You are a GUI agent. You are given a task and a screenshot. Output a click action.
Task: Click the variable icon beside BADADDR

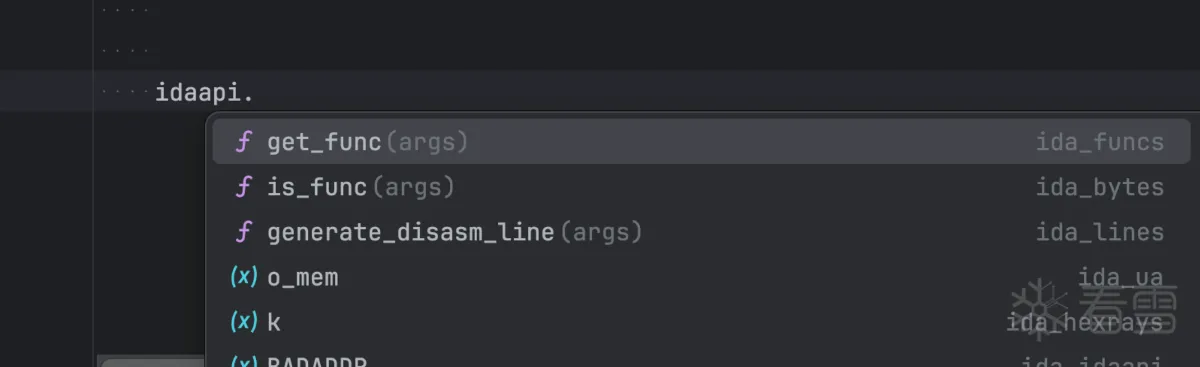point(244,362)
